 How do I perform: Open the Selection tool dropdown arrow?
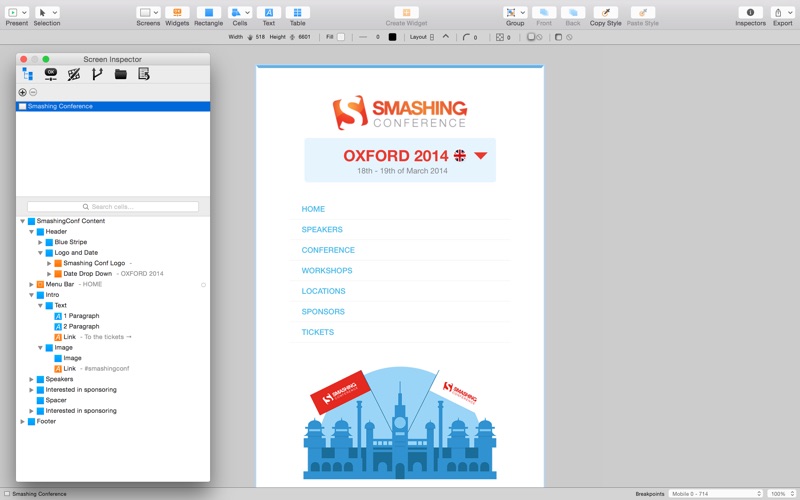[x=55, y=12]
